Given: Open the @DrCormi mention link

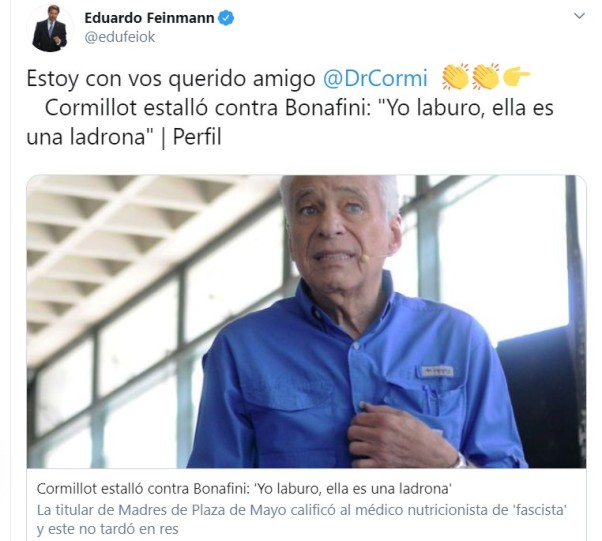Looking at the screenshot, I should [375, 78].
